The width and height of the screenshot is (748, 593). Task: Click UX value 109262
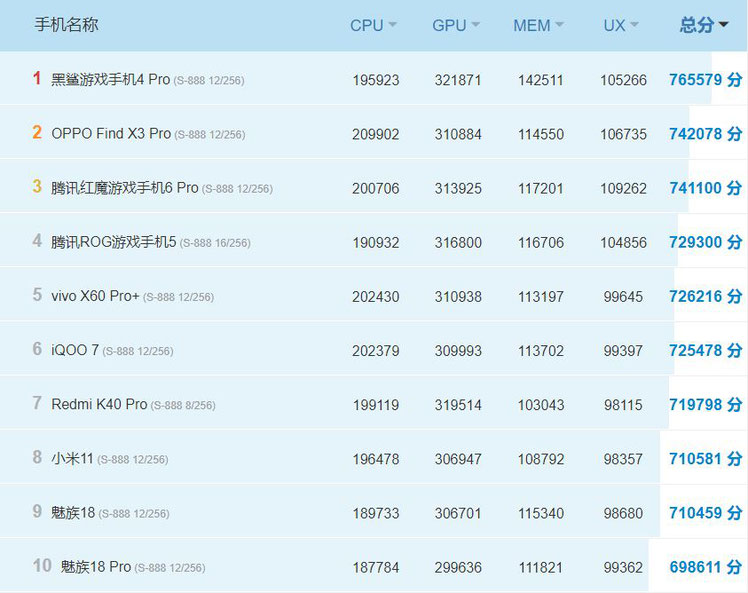pyautogui.click(x=623, y=188)
